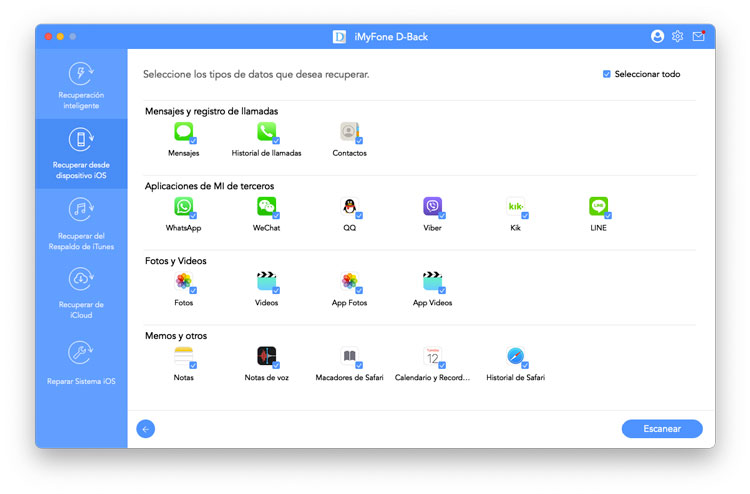The width and height of the screenshot is (750, 494).
Task: Uncheck the Mensajes checkbox
Action: [x=193, y=141]
